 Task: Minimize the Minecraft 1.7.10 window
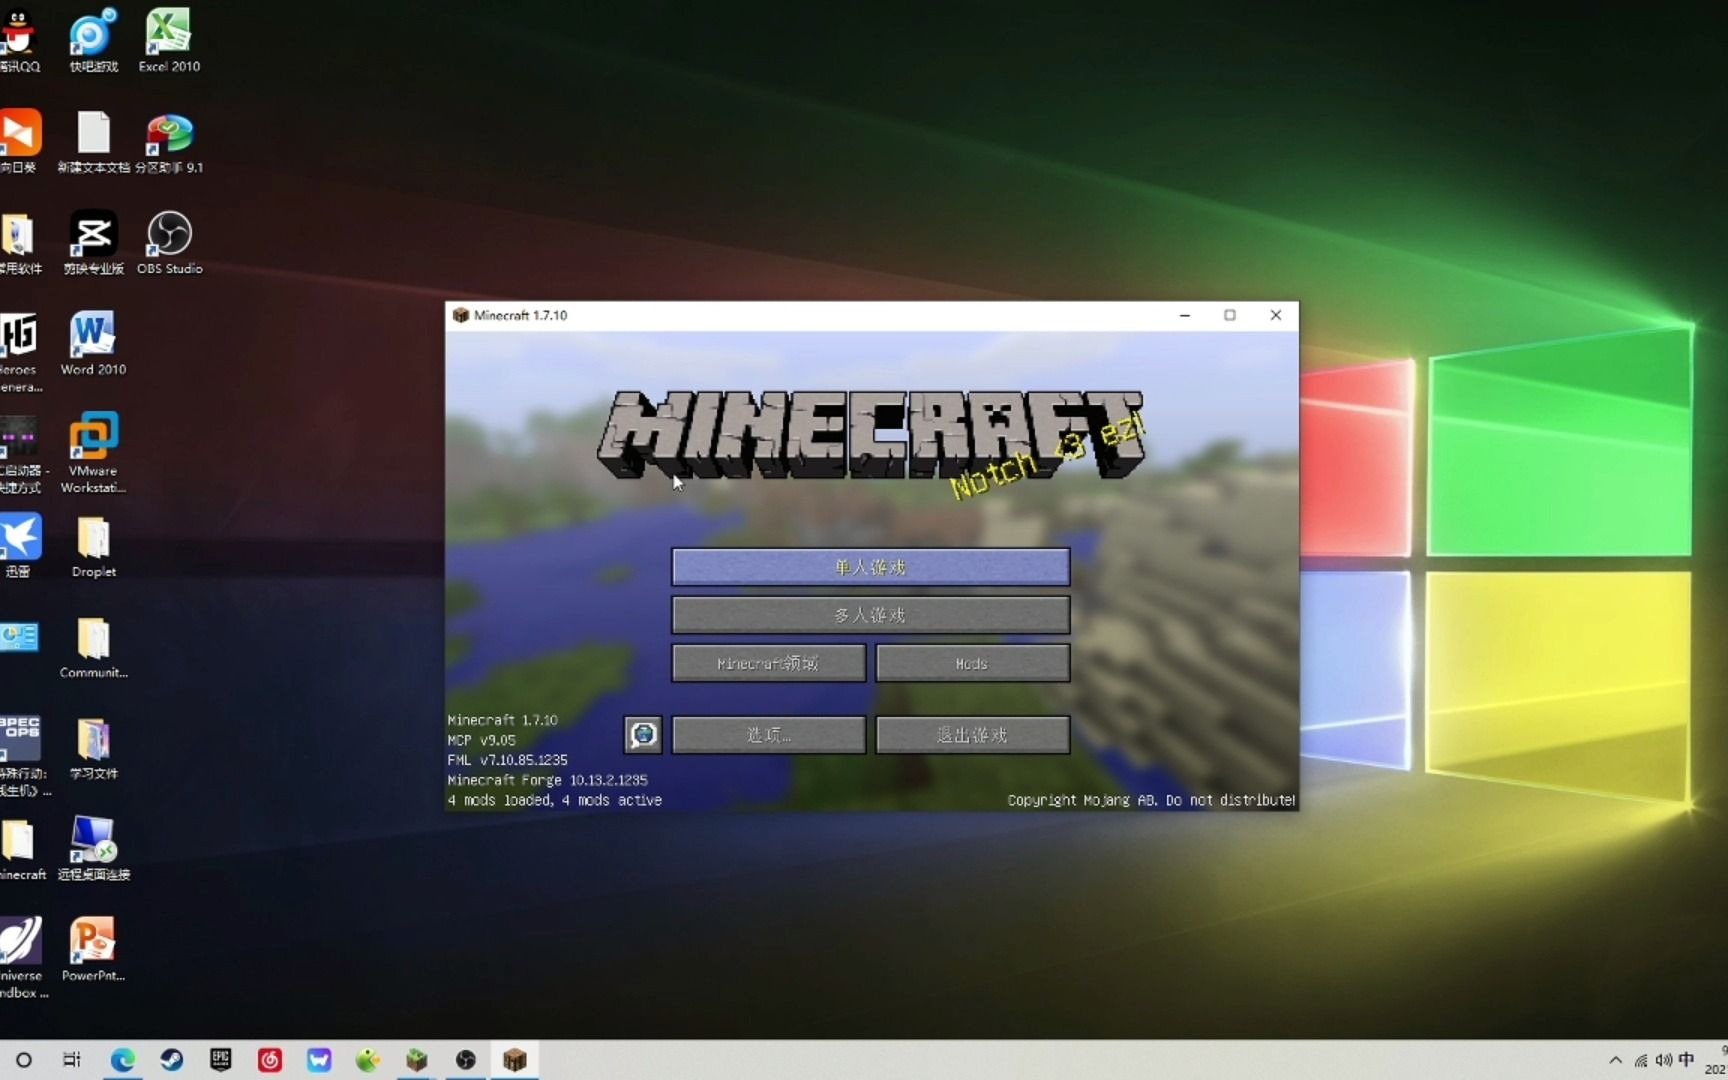pos(1185,315)
